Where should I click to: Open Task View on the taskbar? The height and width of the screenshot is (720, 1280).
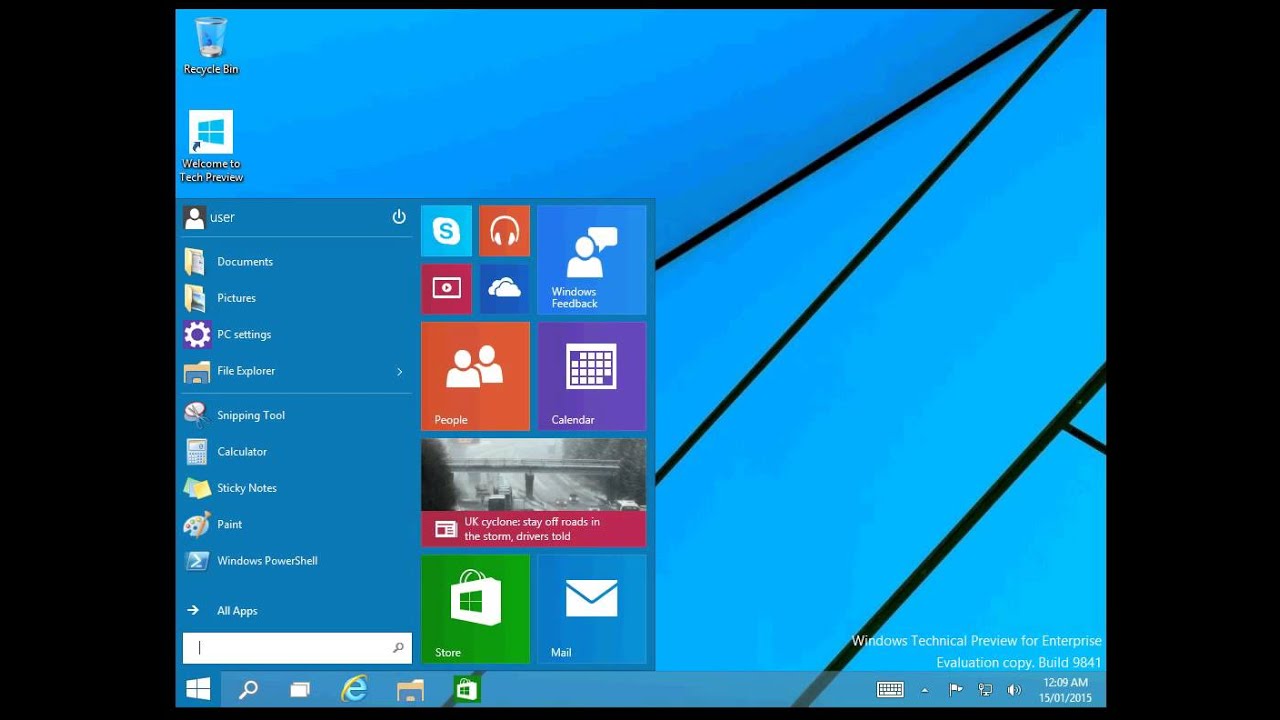(300, 689)
